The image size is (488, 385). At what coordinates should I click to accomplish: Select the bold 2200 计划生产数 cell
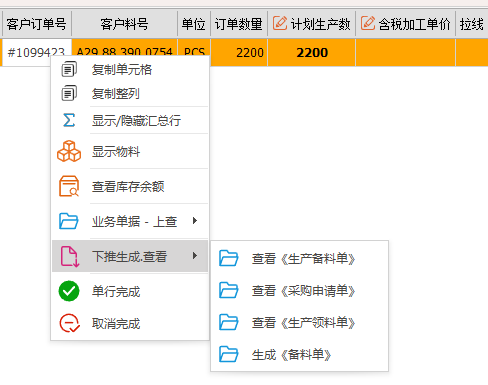(x=312, y=52)
